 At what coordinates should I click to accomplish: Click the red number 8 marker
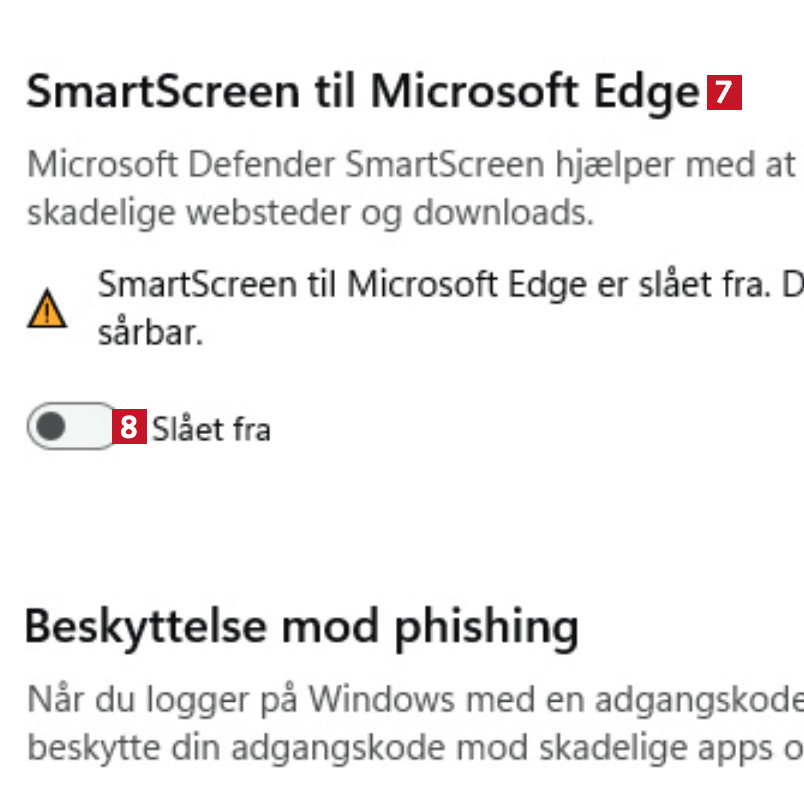[x=128, y=428]
